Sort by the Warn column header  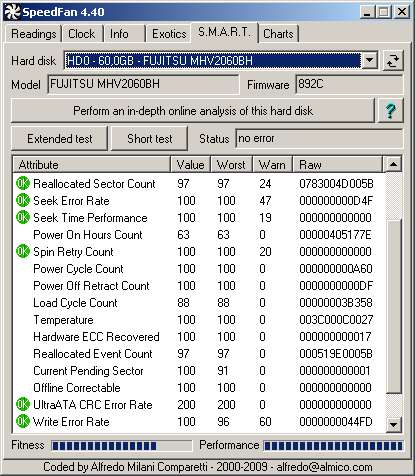pyautogui.click(x=272, y=165)
